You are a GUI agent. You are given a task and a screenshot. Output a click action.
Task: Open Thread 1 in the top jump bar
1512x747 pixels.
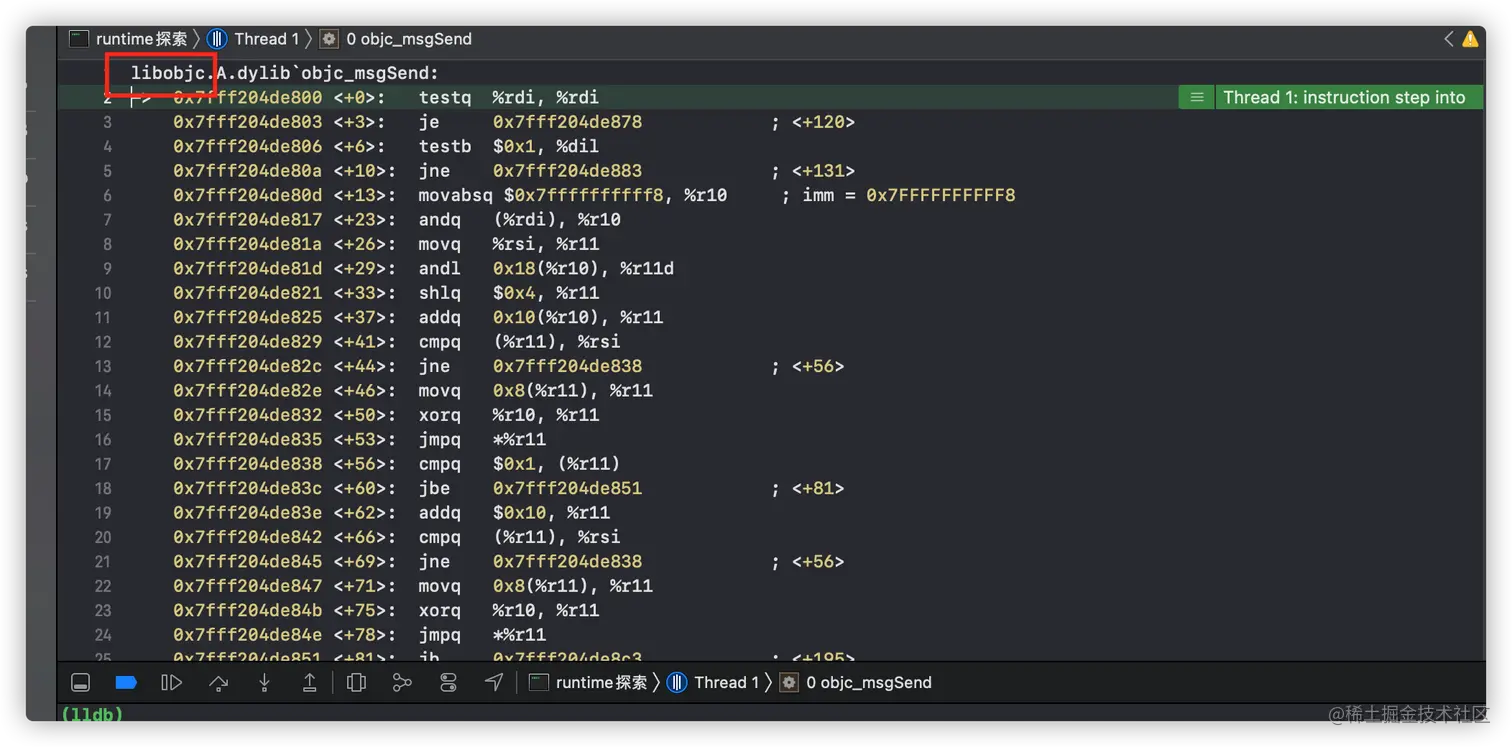253,39
